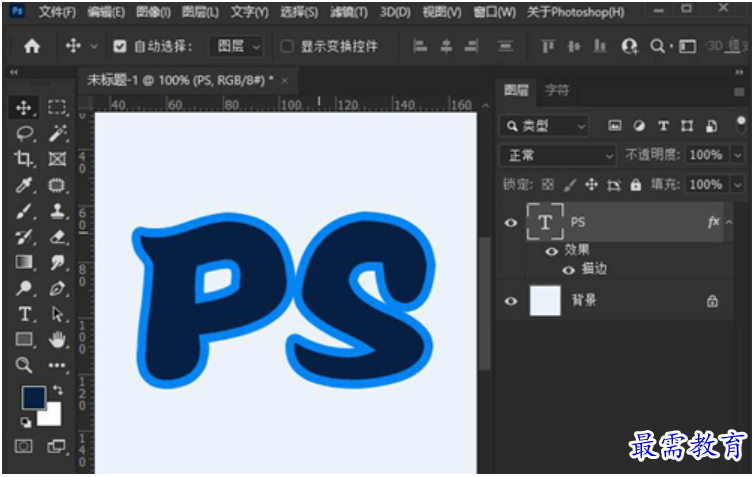Image resolution: width=753 pixels, height=477 pixels.
Task: Hide the 描边 stroke effect
Action: pos(569,270)
